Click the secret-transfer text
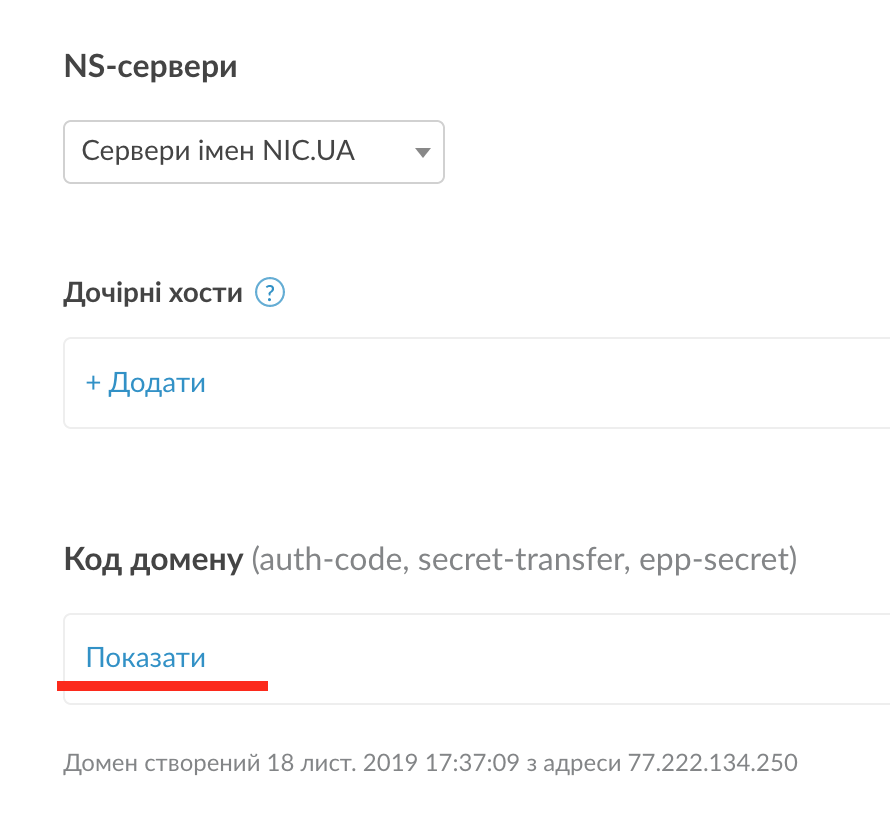Viewport: 890px width, 830px height. [521, 560]
